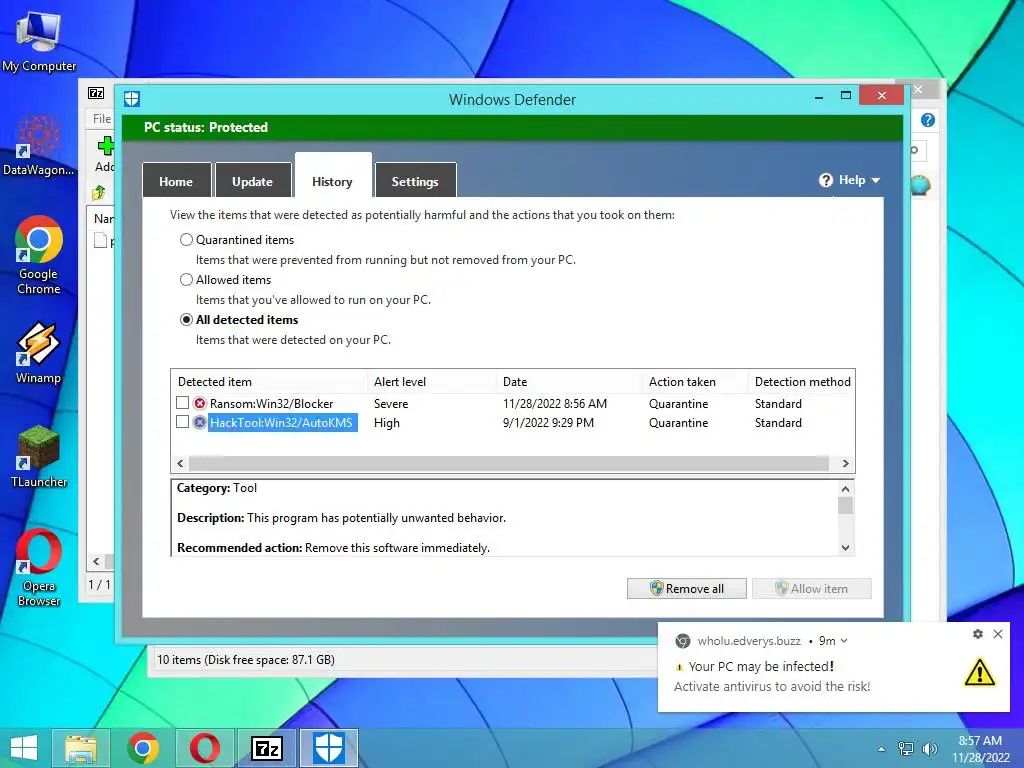Click detected list scroll right arrow
Screen dimensions: 1024x768
tap(845, 464)
